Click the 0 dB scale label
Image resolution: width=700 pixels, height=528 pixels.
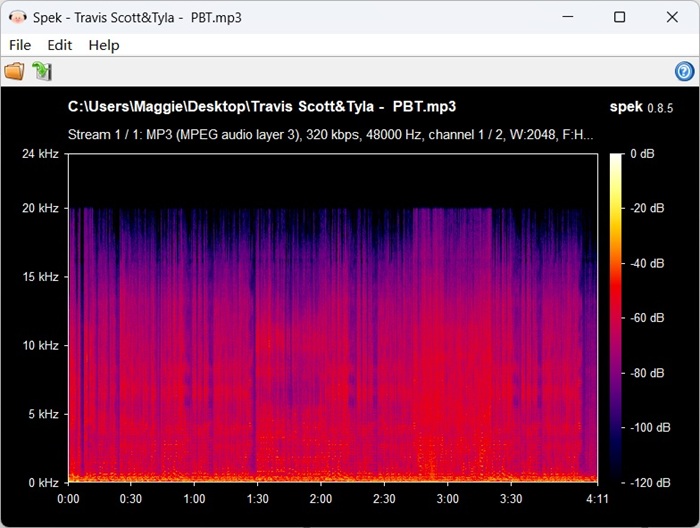click(x=642, y=154)
